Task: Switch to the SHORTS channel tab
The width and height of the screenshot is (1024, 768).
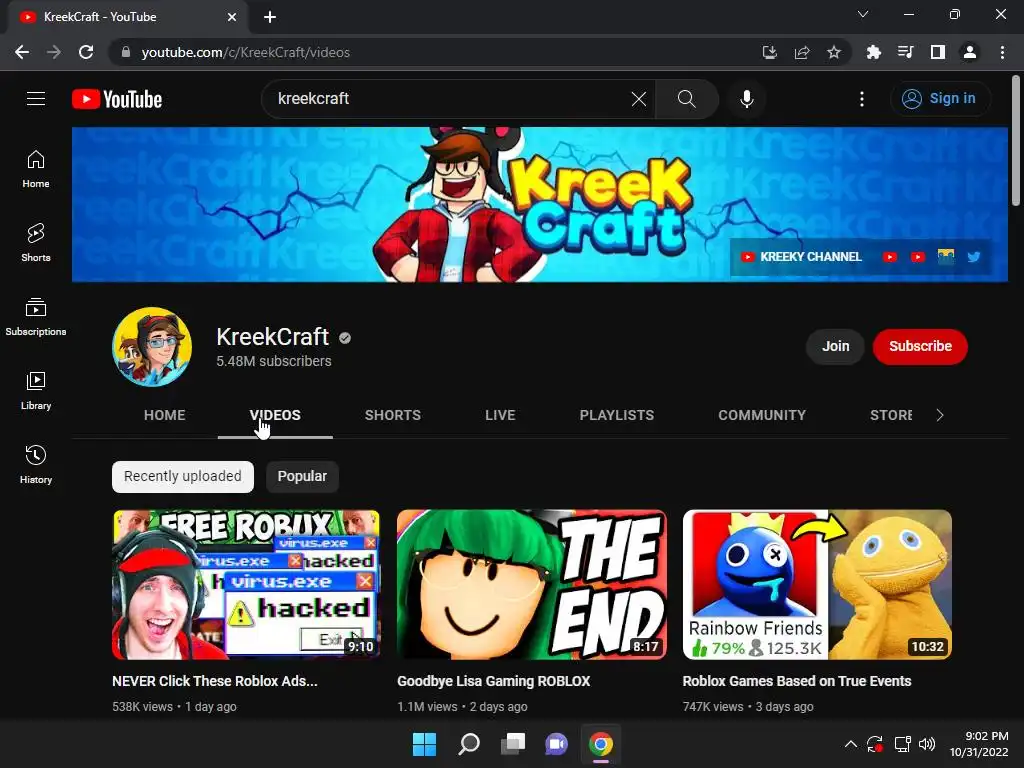Action: (392, 415)
